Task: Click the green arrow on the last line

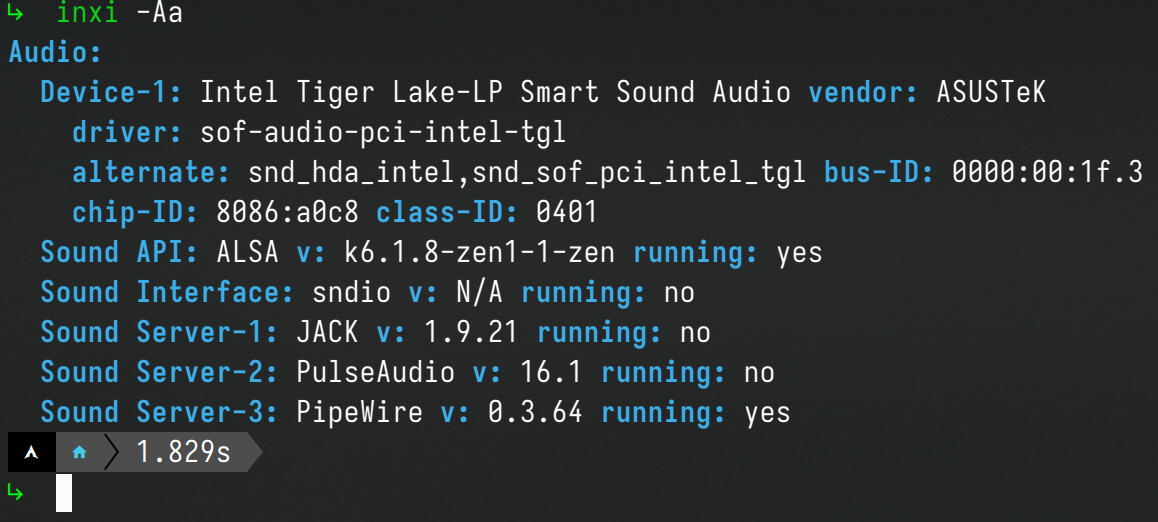Action: pyautogui.click(x=15, y=490)
